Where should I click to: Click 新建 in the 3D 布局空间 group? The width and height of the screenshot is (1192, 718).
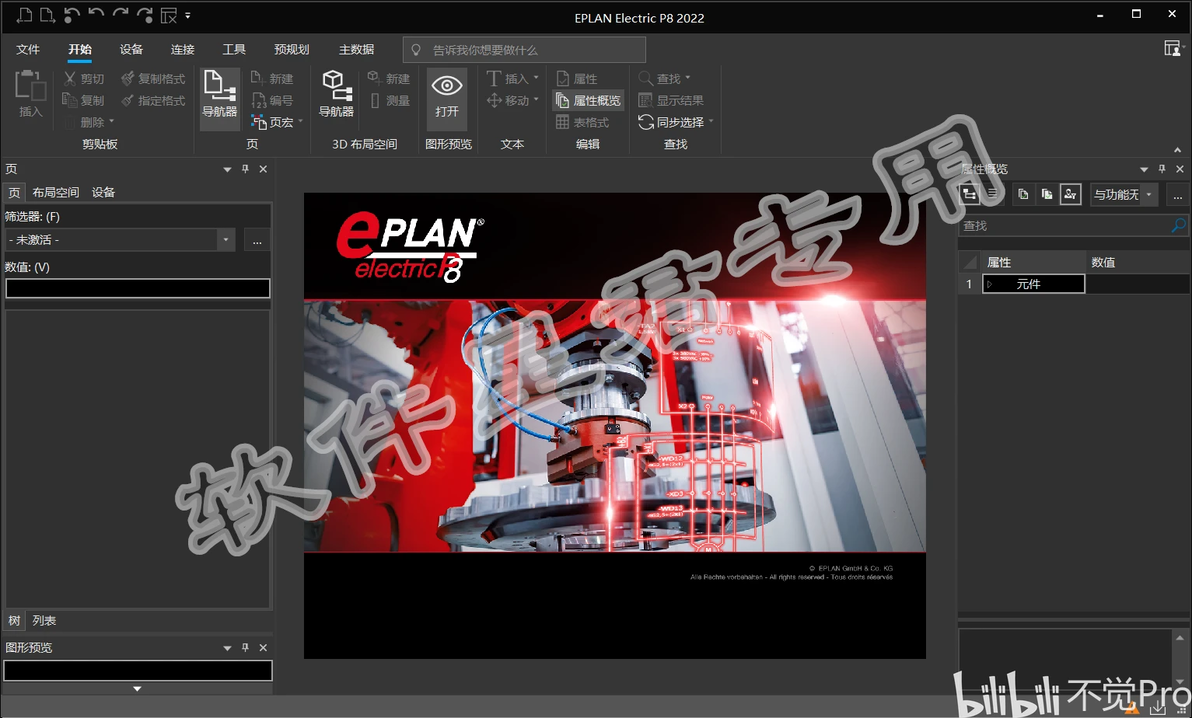coord(388,78)
